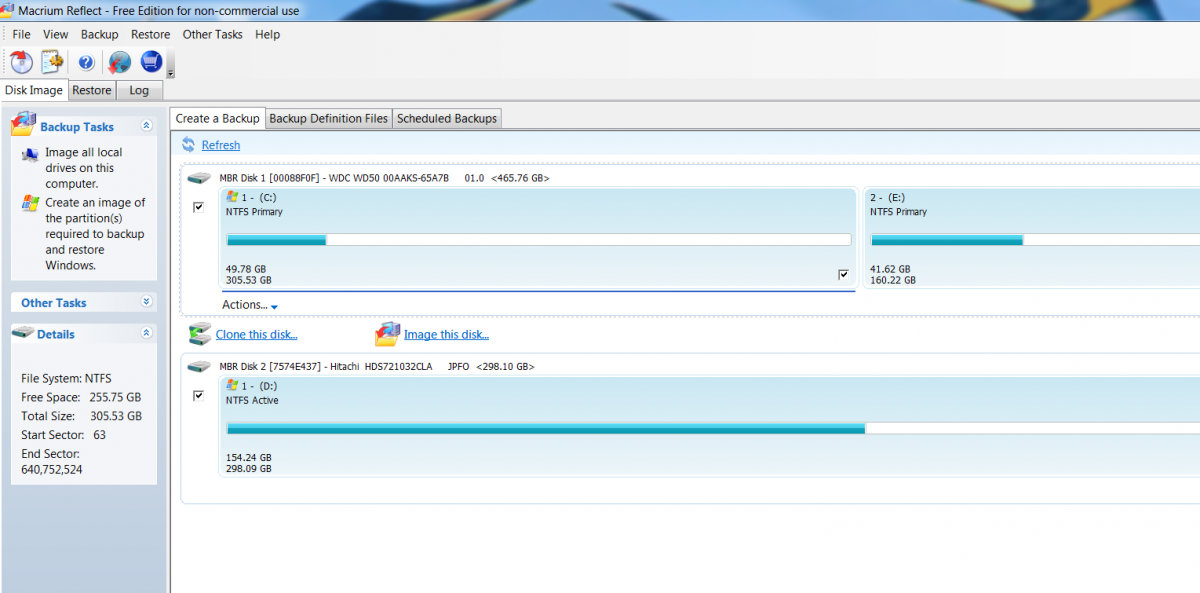Open help via the question mark icon
This screenshot has height=593, width=1200.
[86, 62]
